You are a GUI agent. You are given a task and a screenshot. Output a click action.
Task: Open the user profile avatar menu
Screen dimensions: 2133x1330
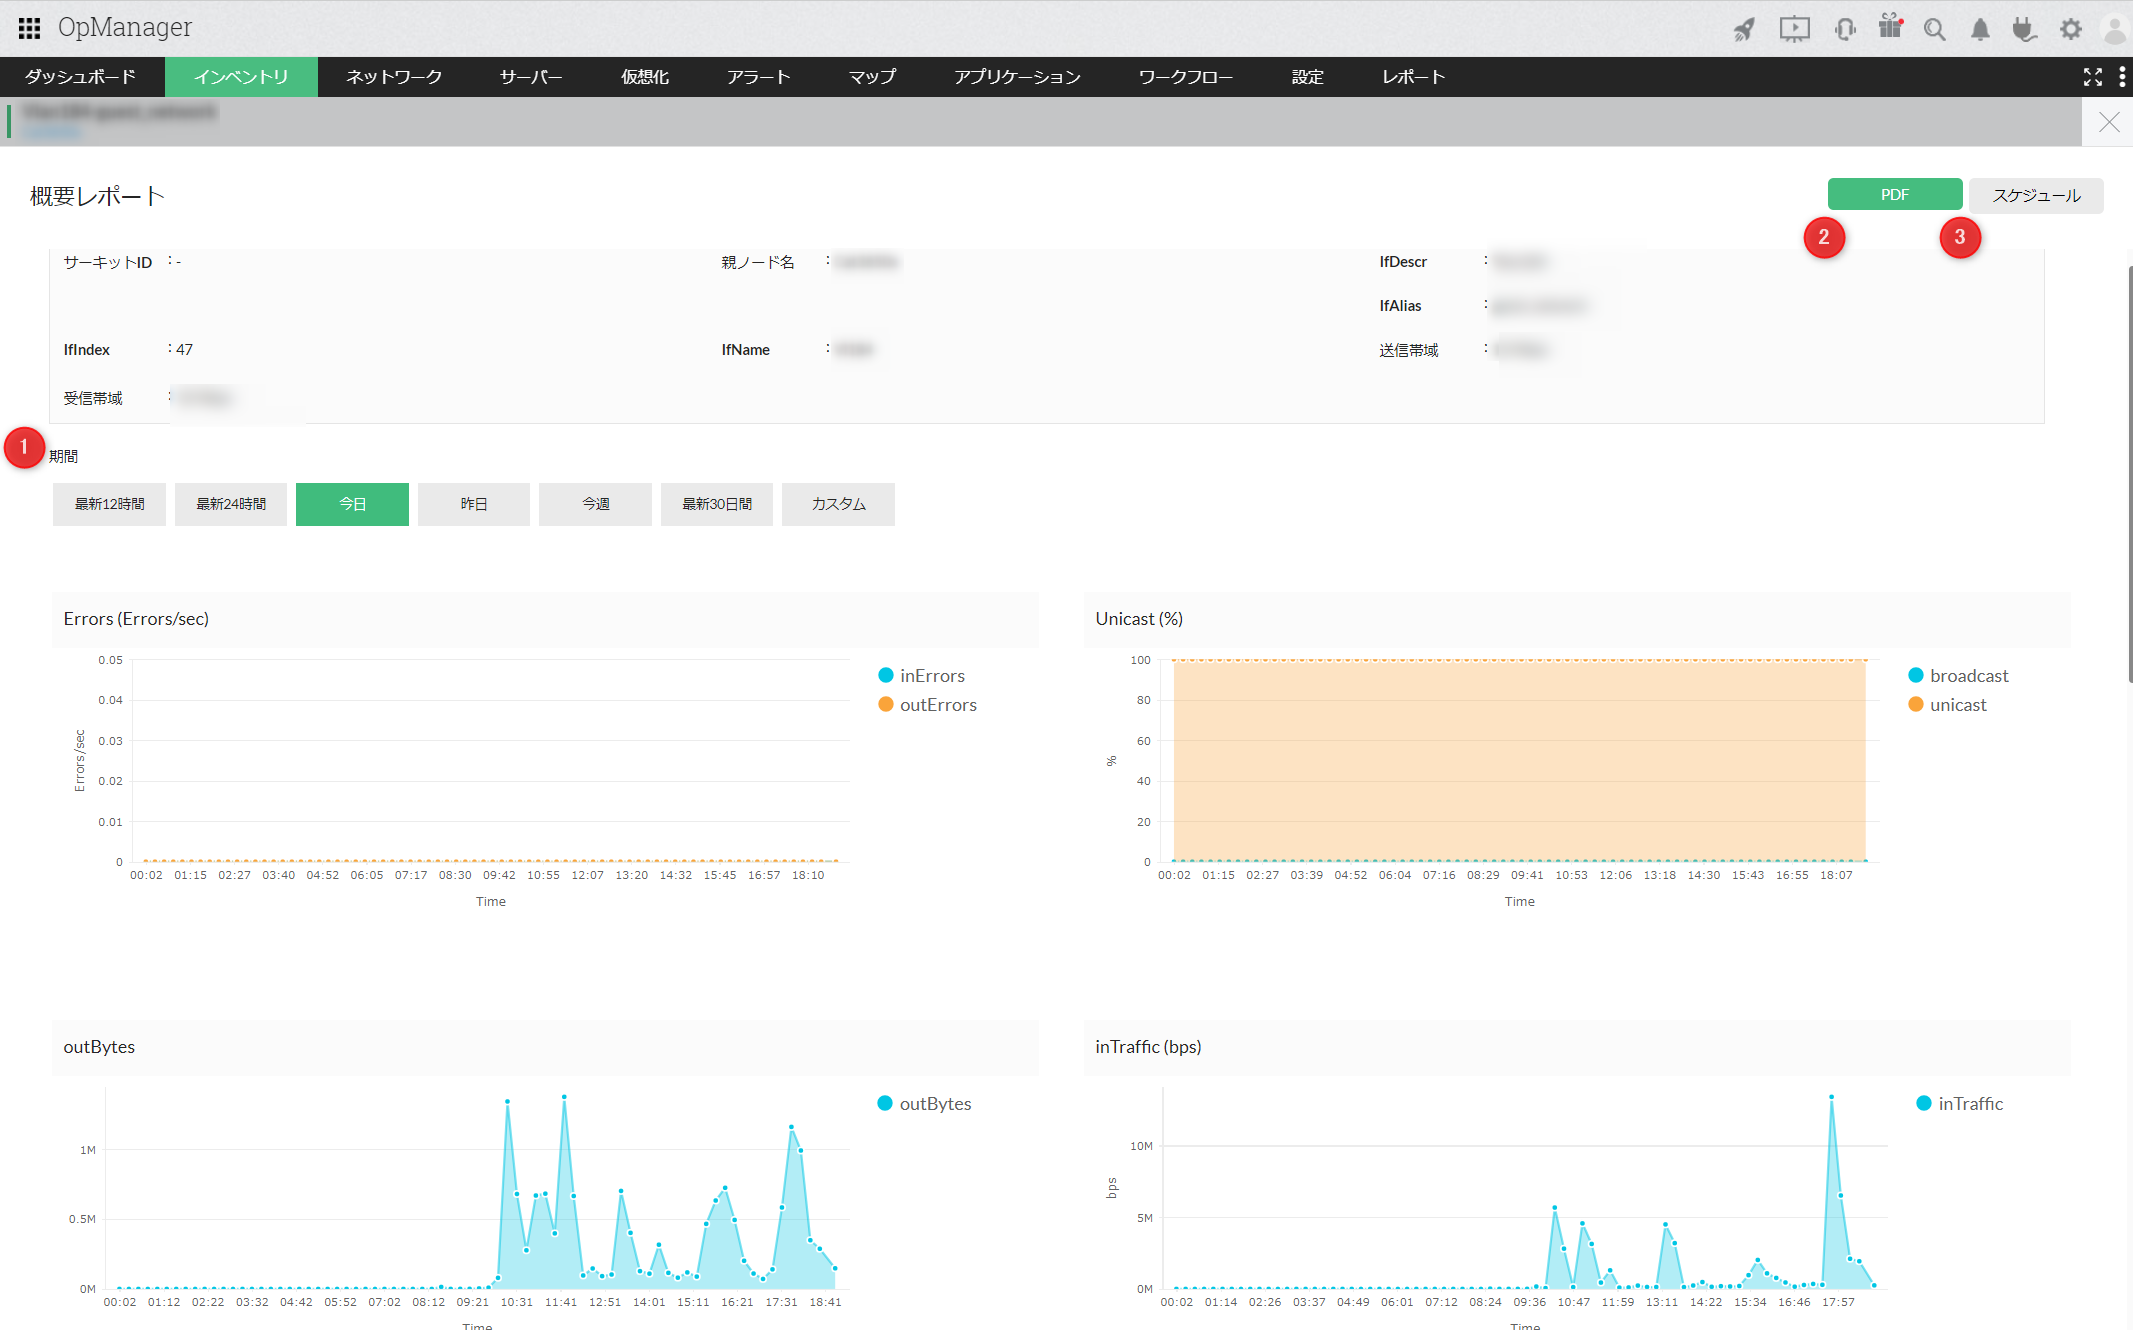coord(2115,29)
